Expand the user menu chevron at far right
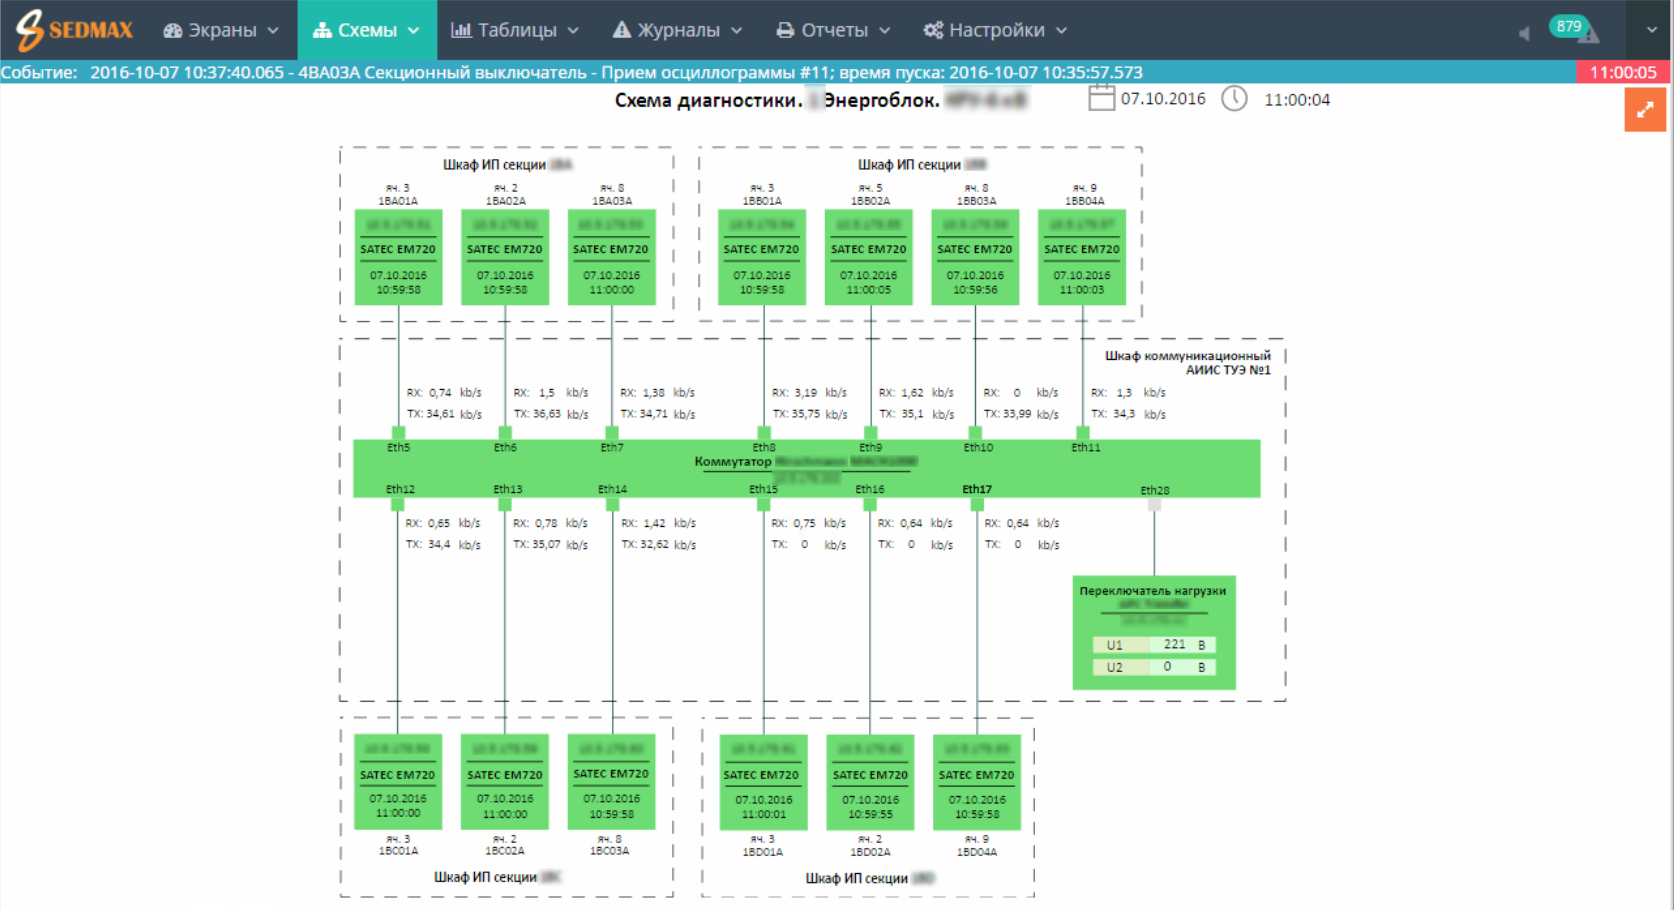Viewport: 1674px width, 910px height. (1651, 30)
